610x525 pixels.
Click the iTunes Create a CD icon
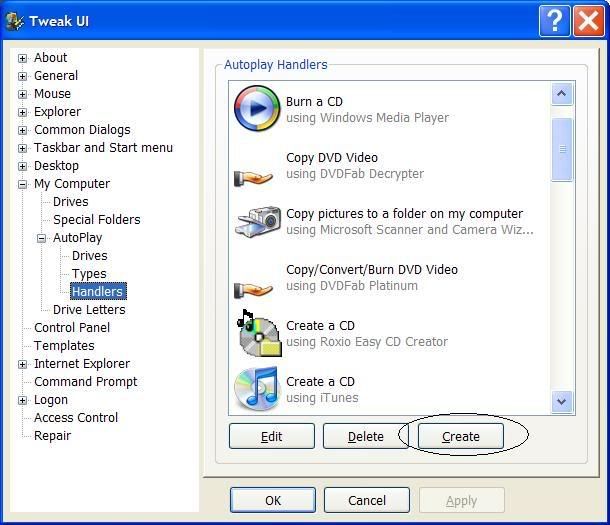click(x=256, y=389)
